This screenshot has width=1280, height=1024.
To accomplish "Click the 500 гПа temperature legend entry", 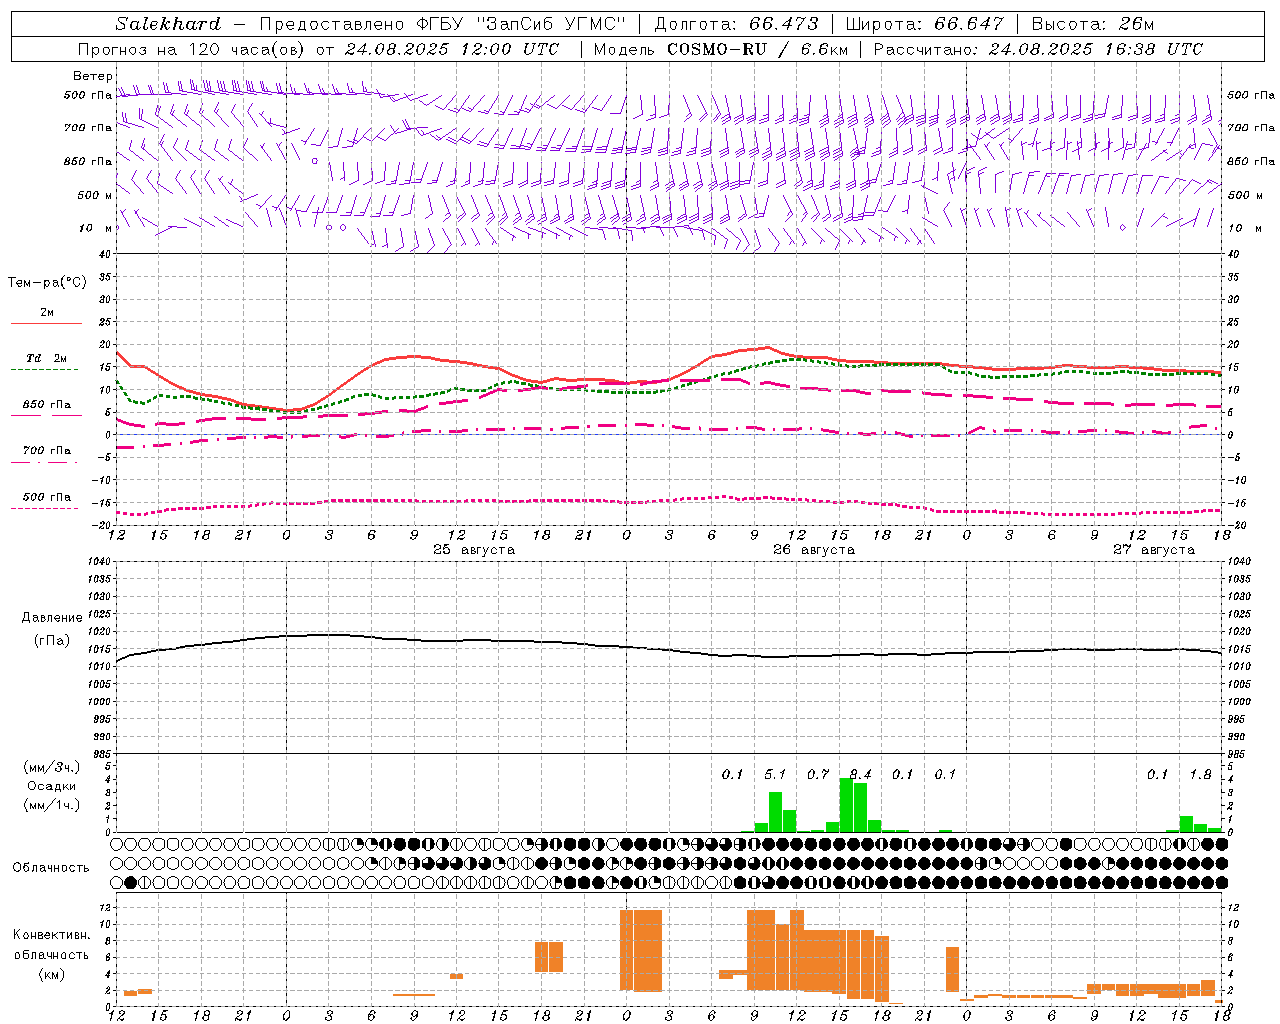I will 46,497.
